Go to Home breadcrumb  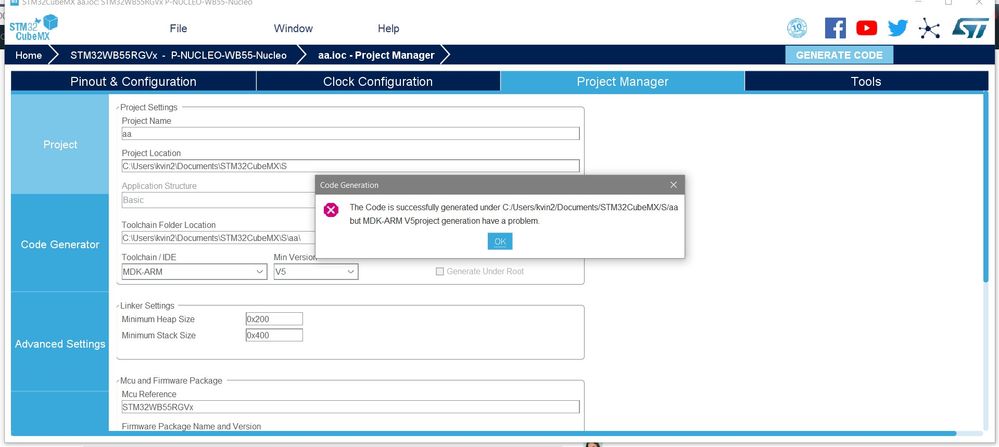[x=29, y=55]
